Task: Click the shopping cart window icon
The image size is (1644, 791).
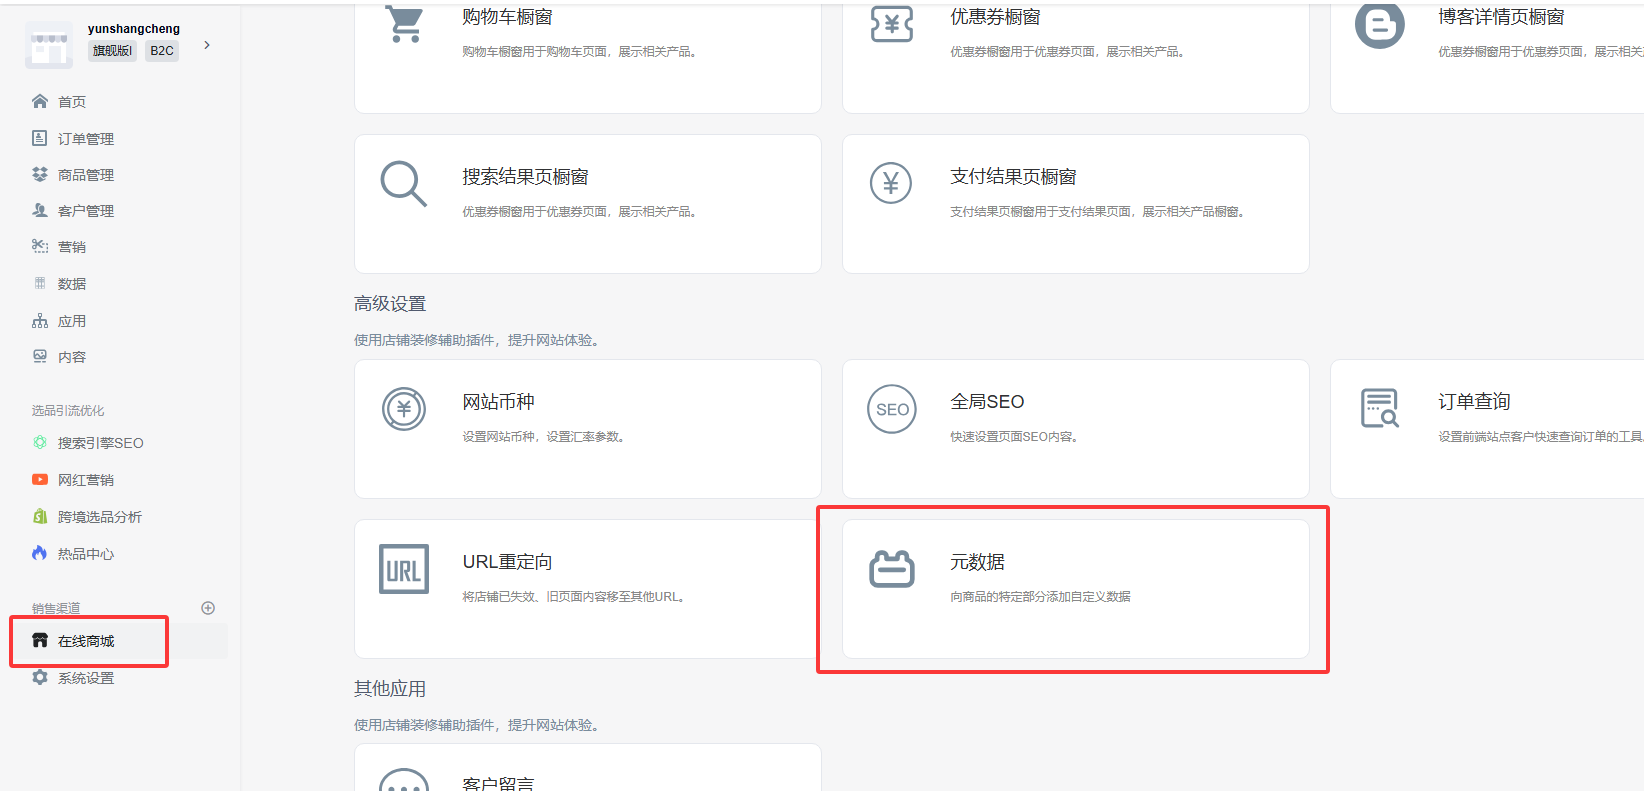Action: [x=405, y=24]
